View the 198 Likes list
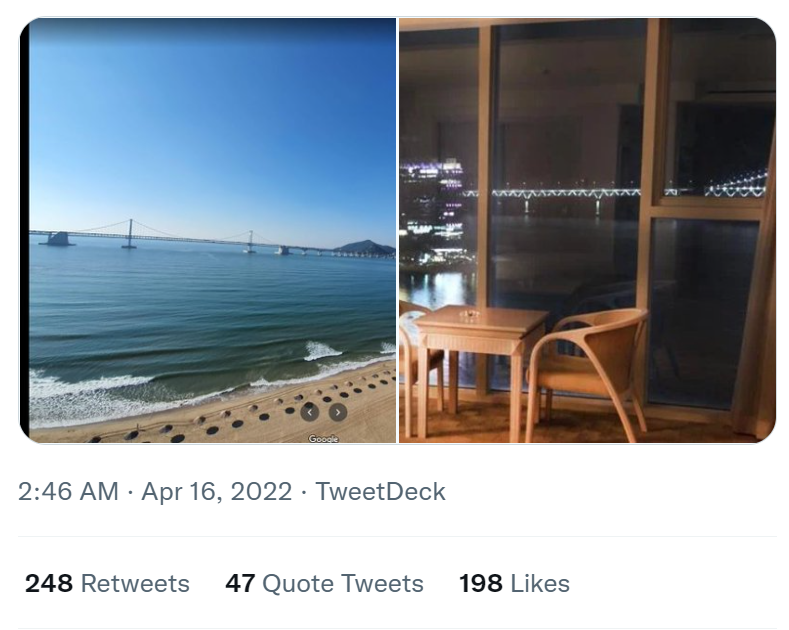The width and height of the screenshot is (789, 630). click(x=514, y=584)
